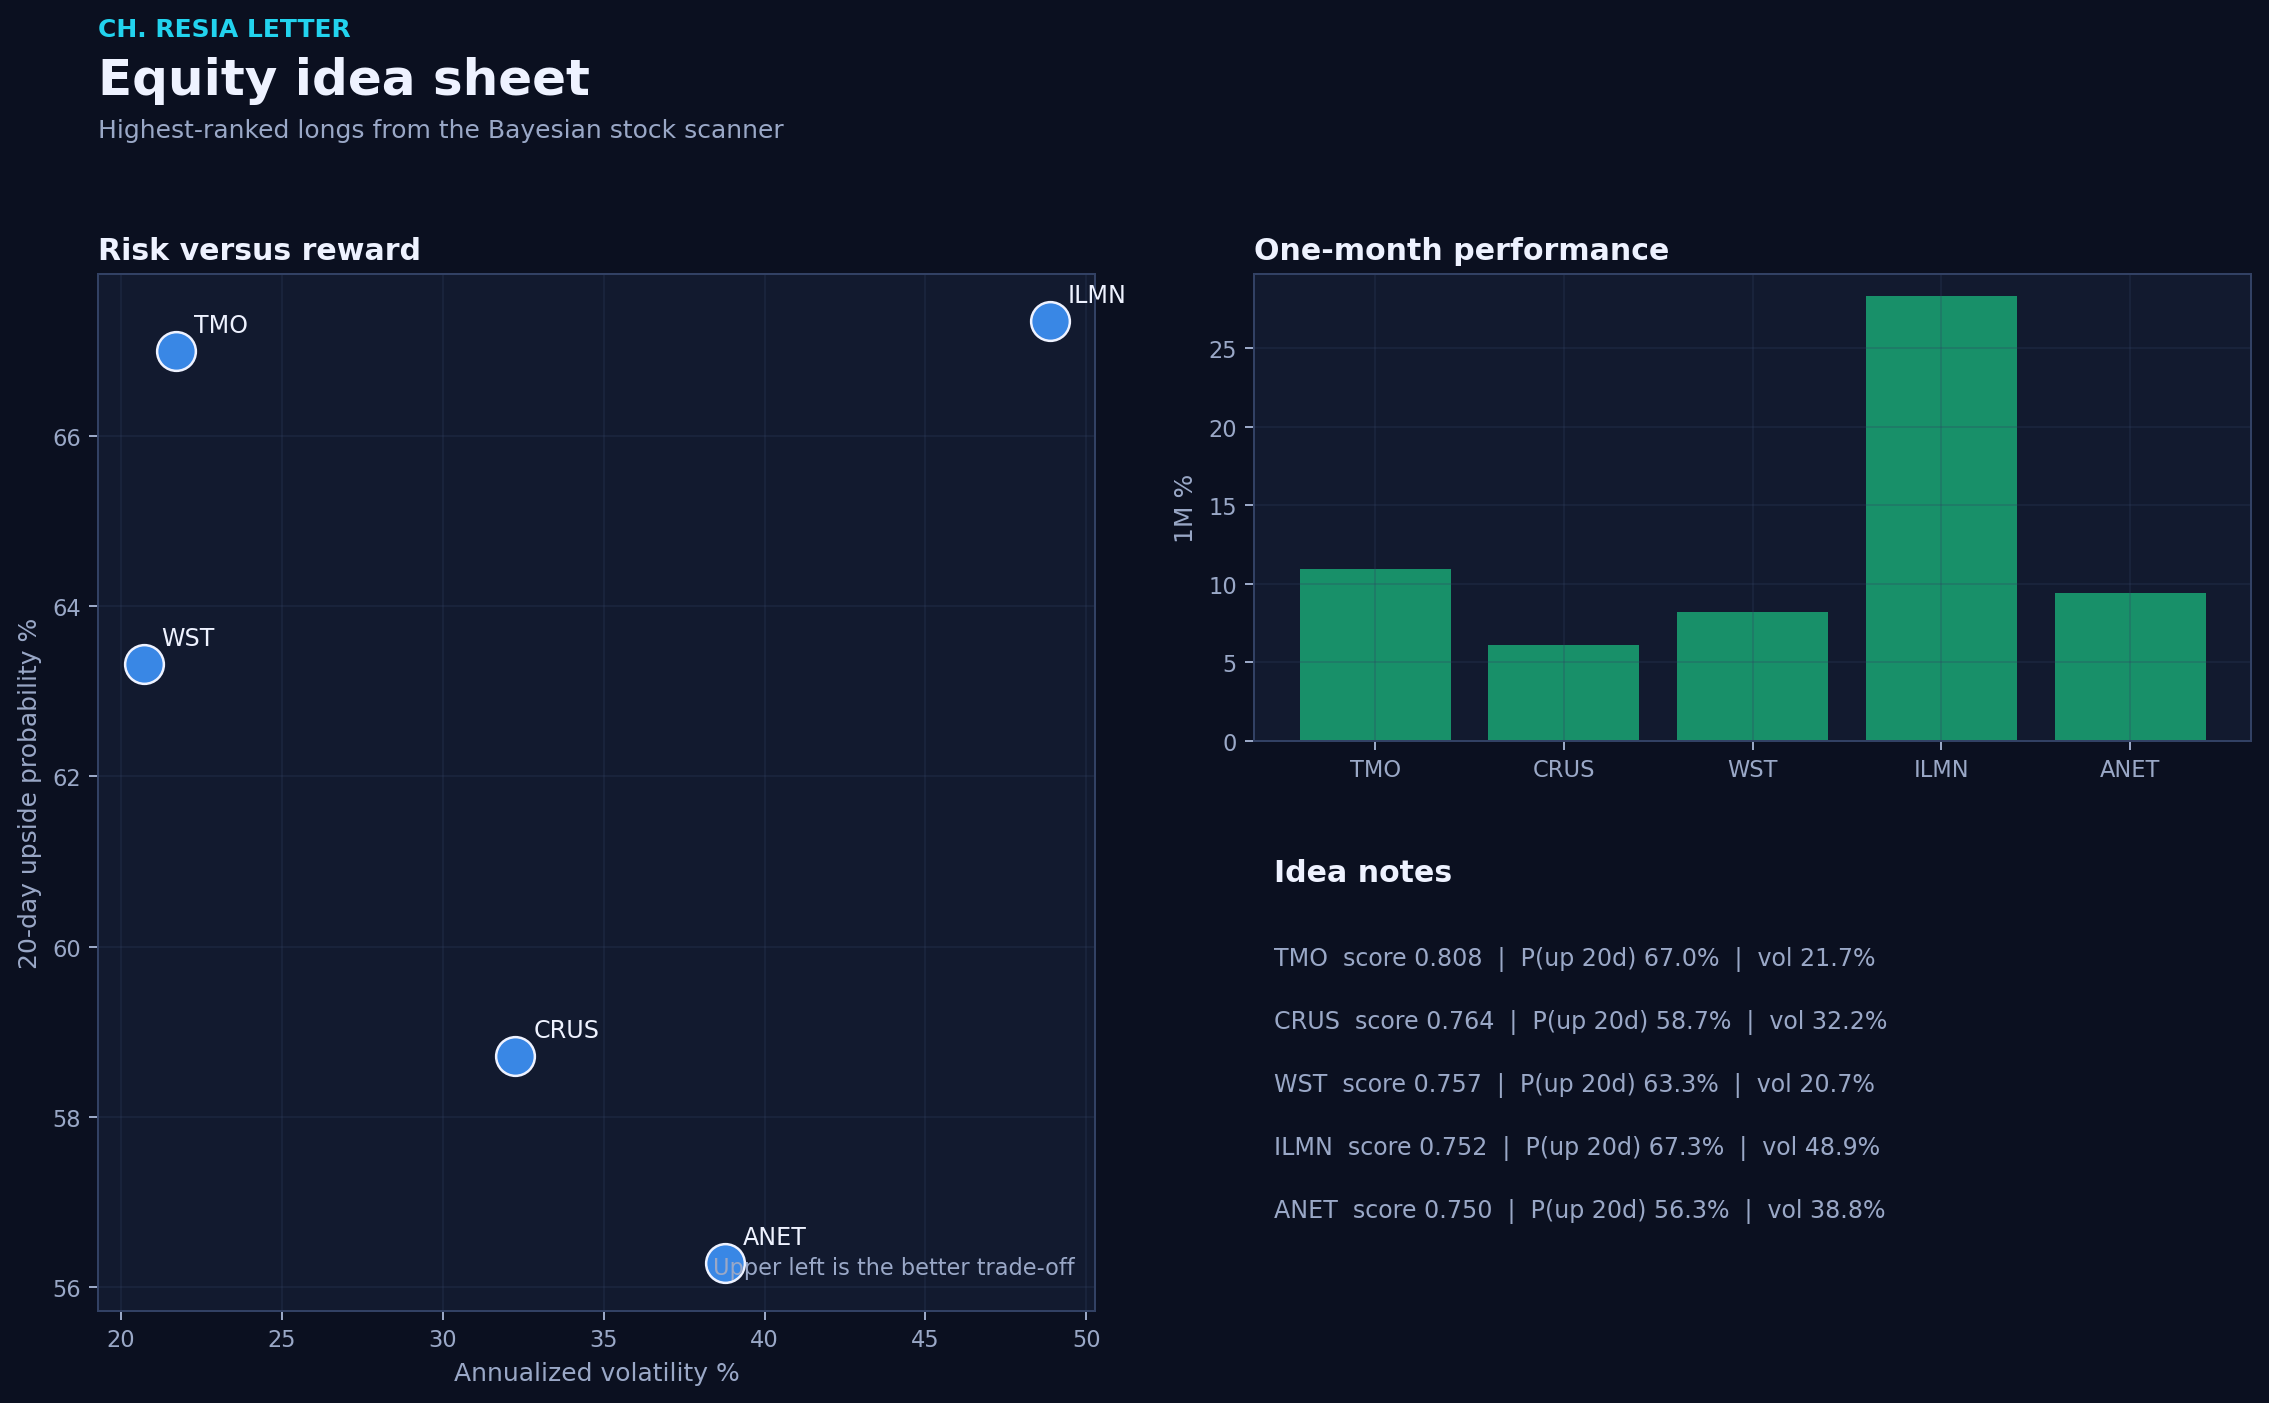Viewport: 2269px width, 1403px height.
Task: Click the ILMN label beside scatter point
Action: coord(1096,295)
